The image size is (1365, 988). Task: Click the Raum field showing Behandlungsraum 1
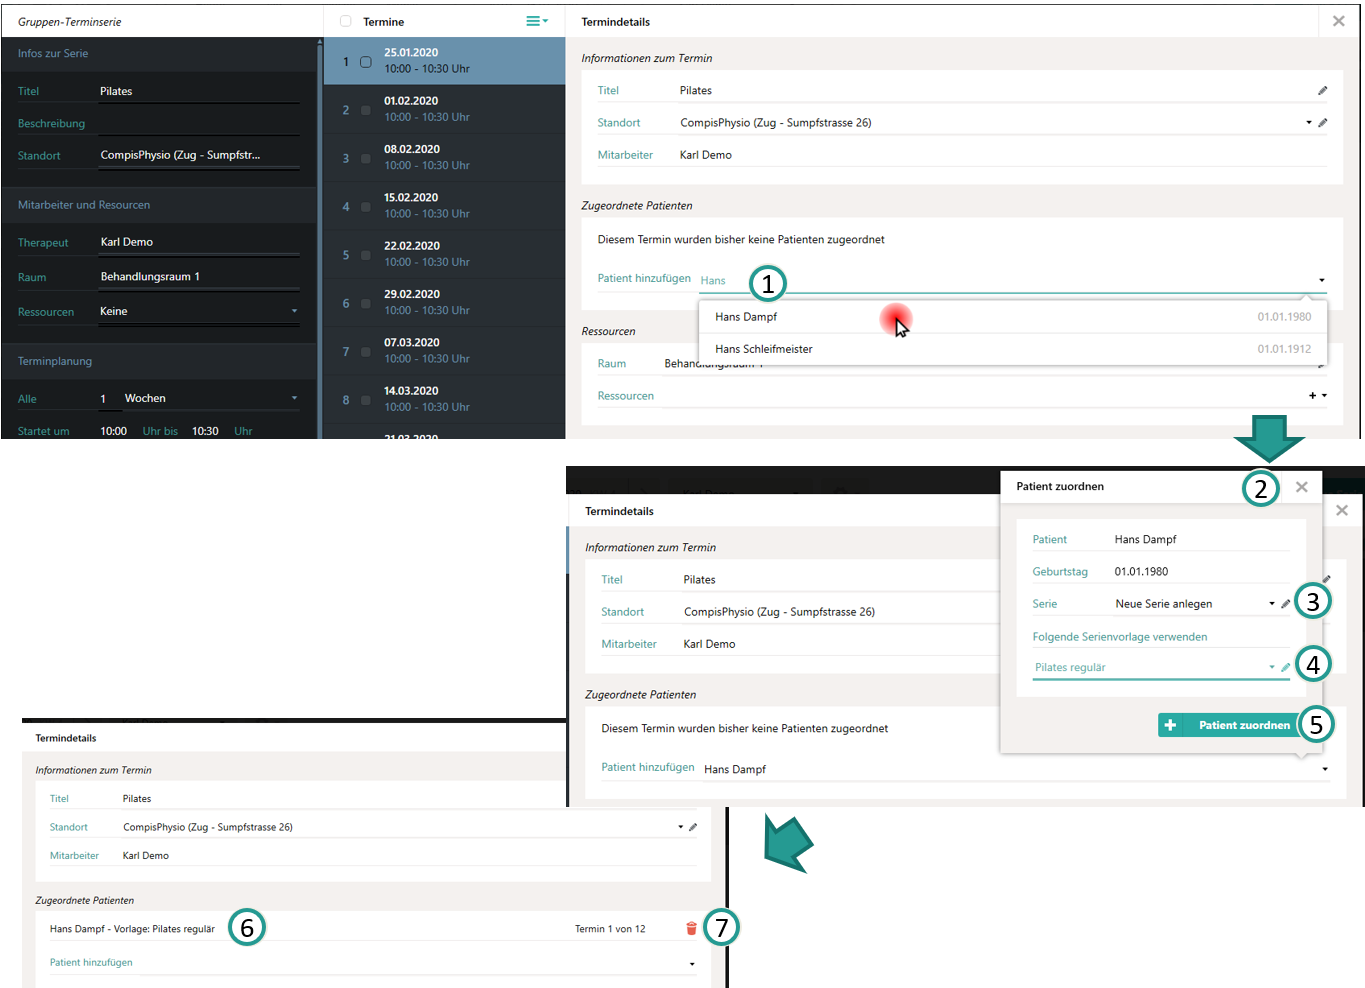(199, 277)
